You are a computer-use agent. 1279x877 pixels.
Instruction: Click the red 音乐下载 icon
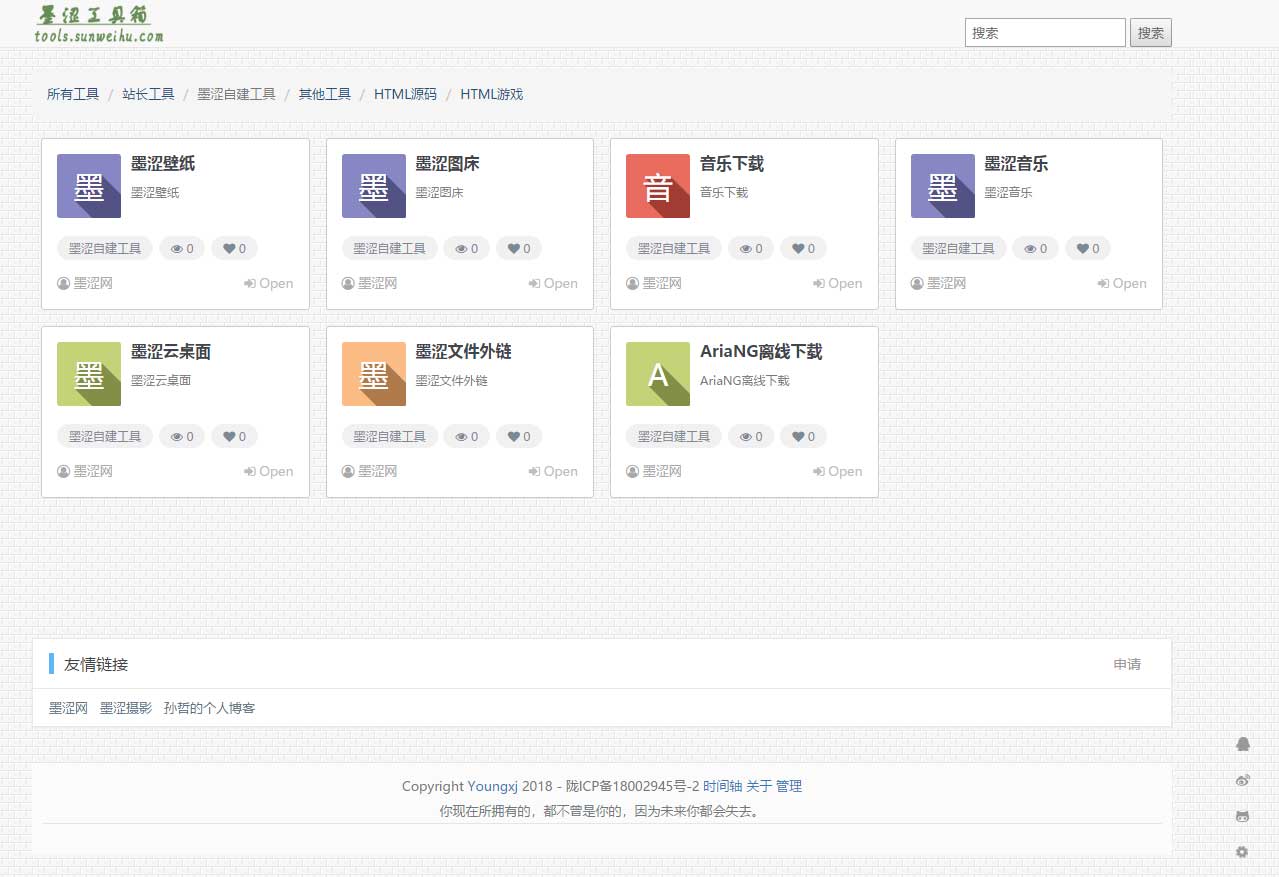pyautogui.click(x=657, y=186)
